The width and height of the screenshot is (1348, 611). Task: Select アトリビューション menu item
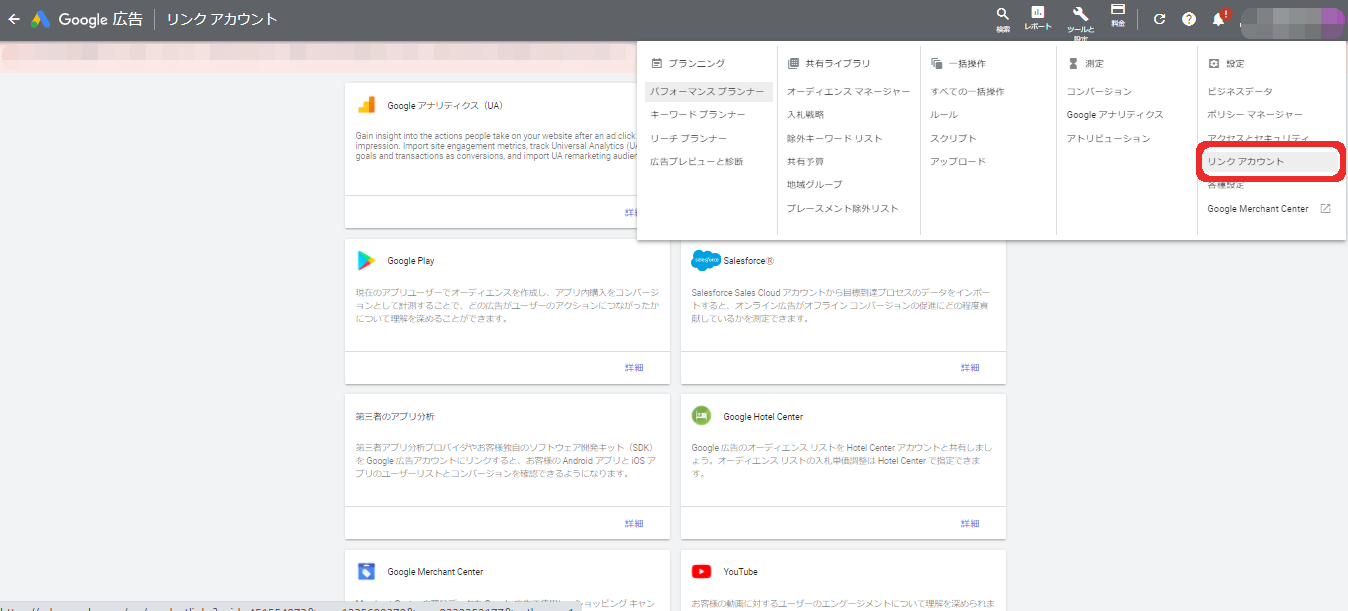(x=1109, y=138)
